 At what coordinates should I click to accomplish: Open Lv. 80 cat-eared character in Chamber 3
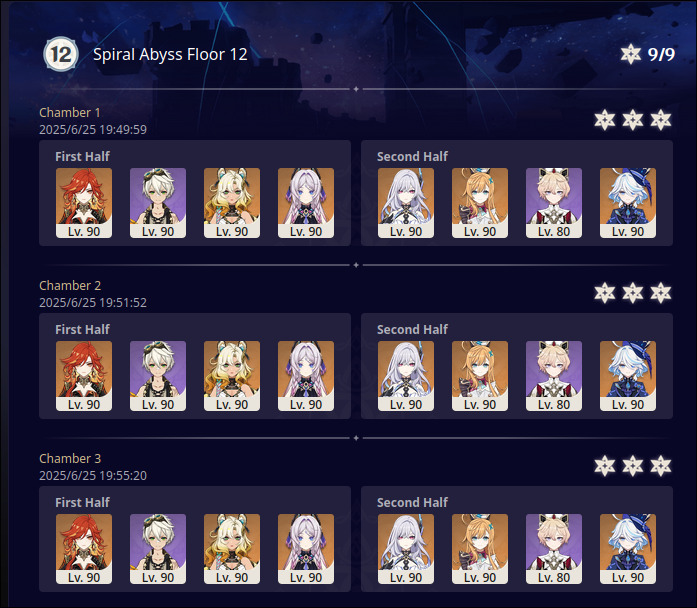554,548
